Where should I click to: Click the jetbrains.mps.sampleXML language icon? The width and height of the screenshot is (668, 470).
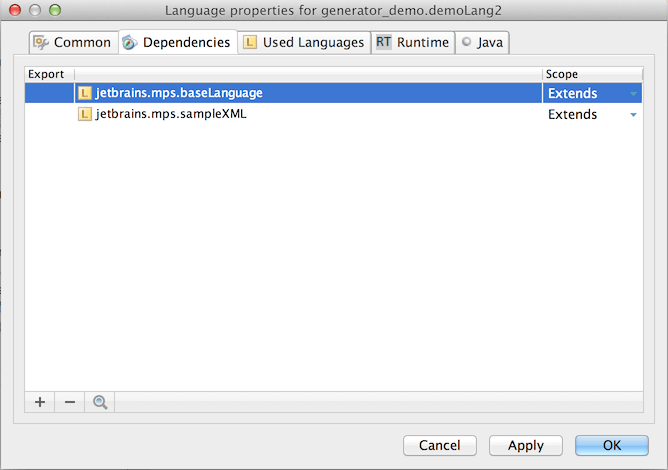85,114
